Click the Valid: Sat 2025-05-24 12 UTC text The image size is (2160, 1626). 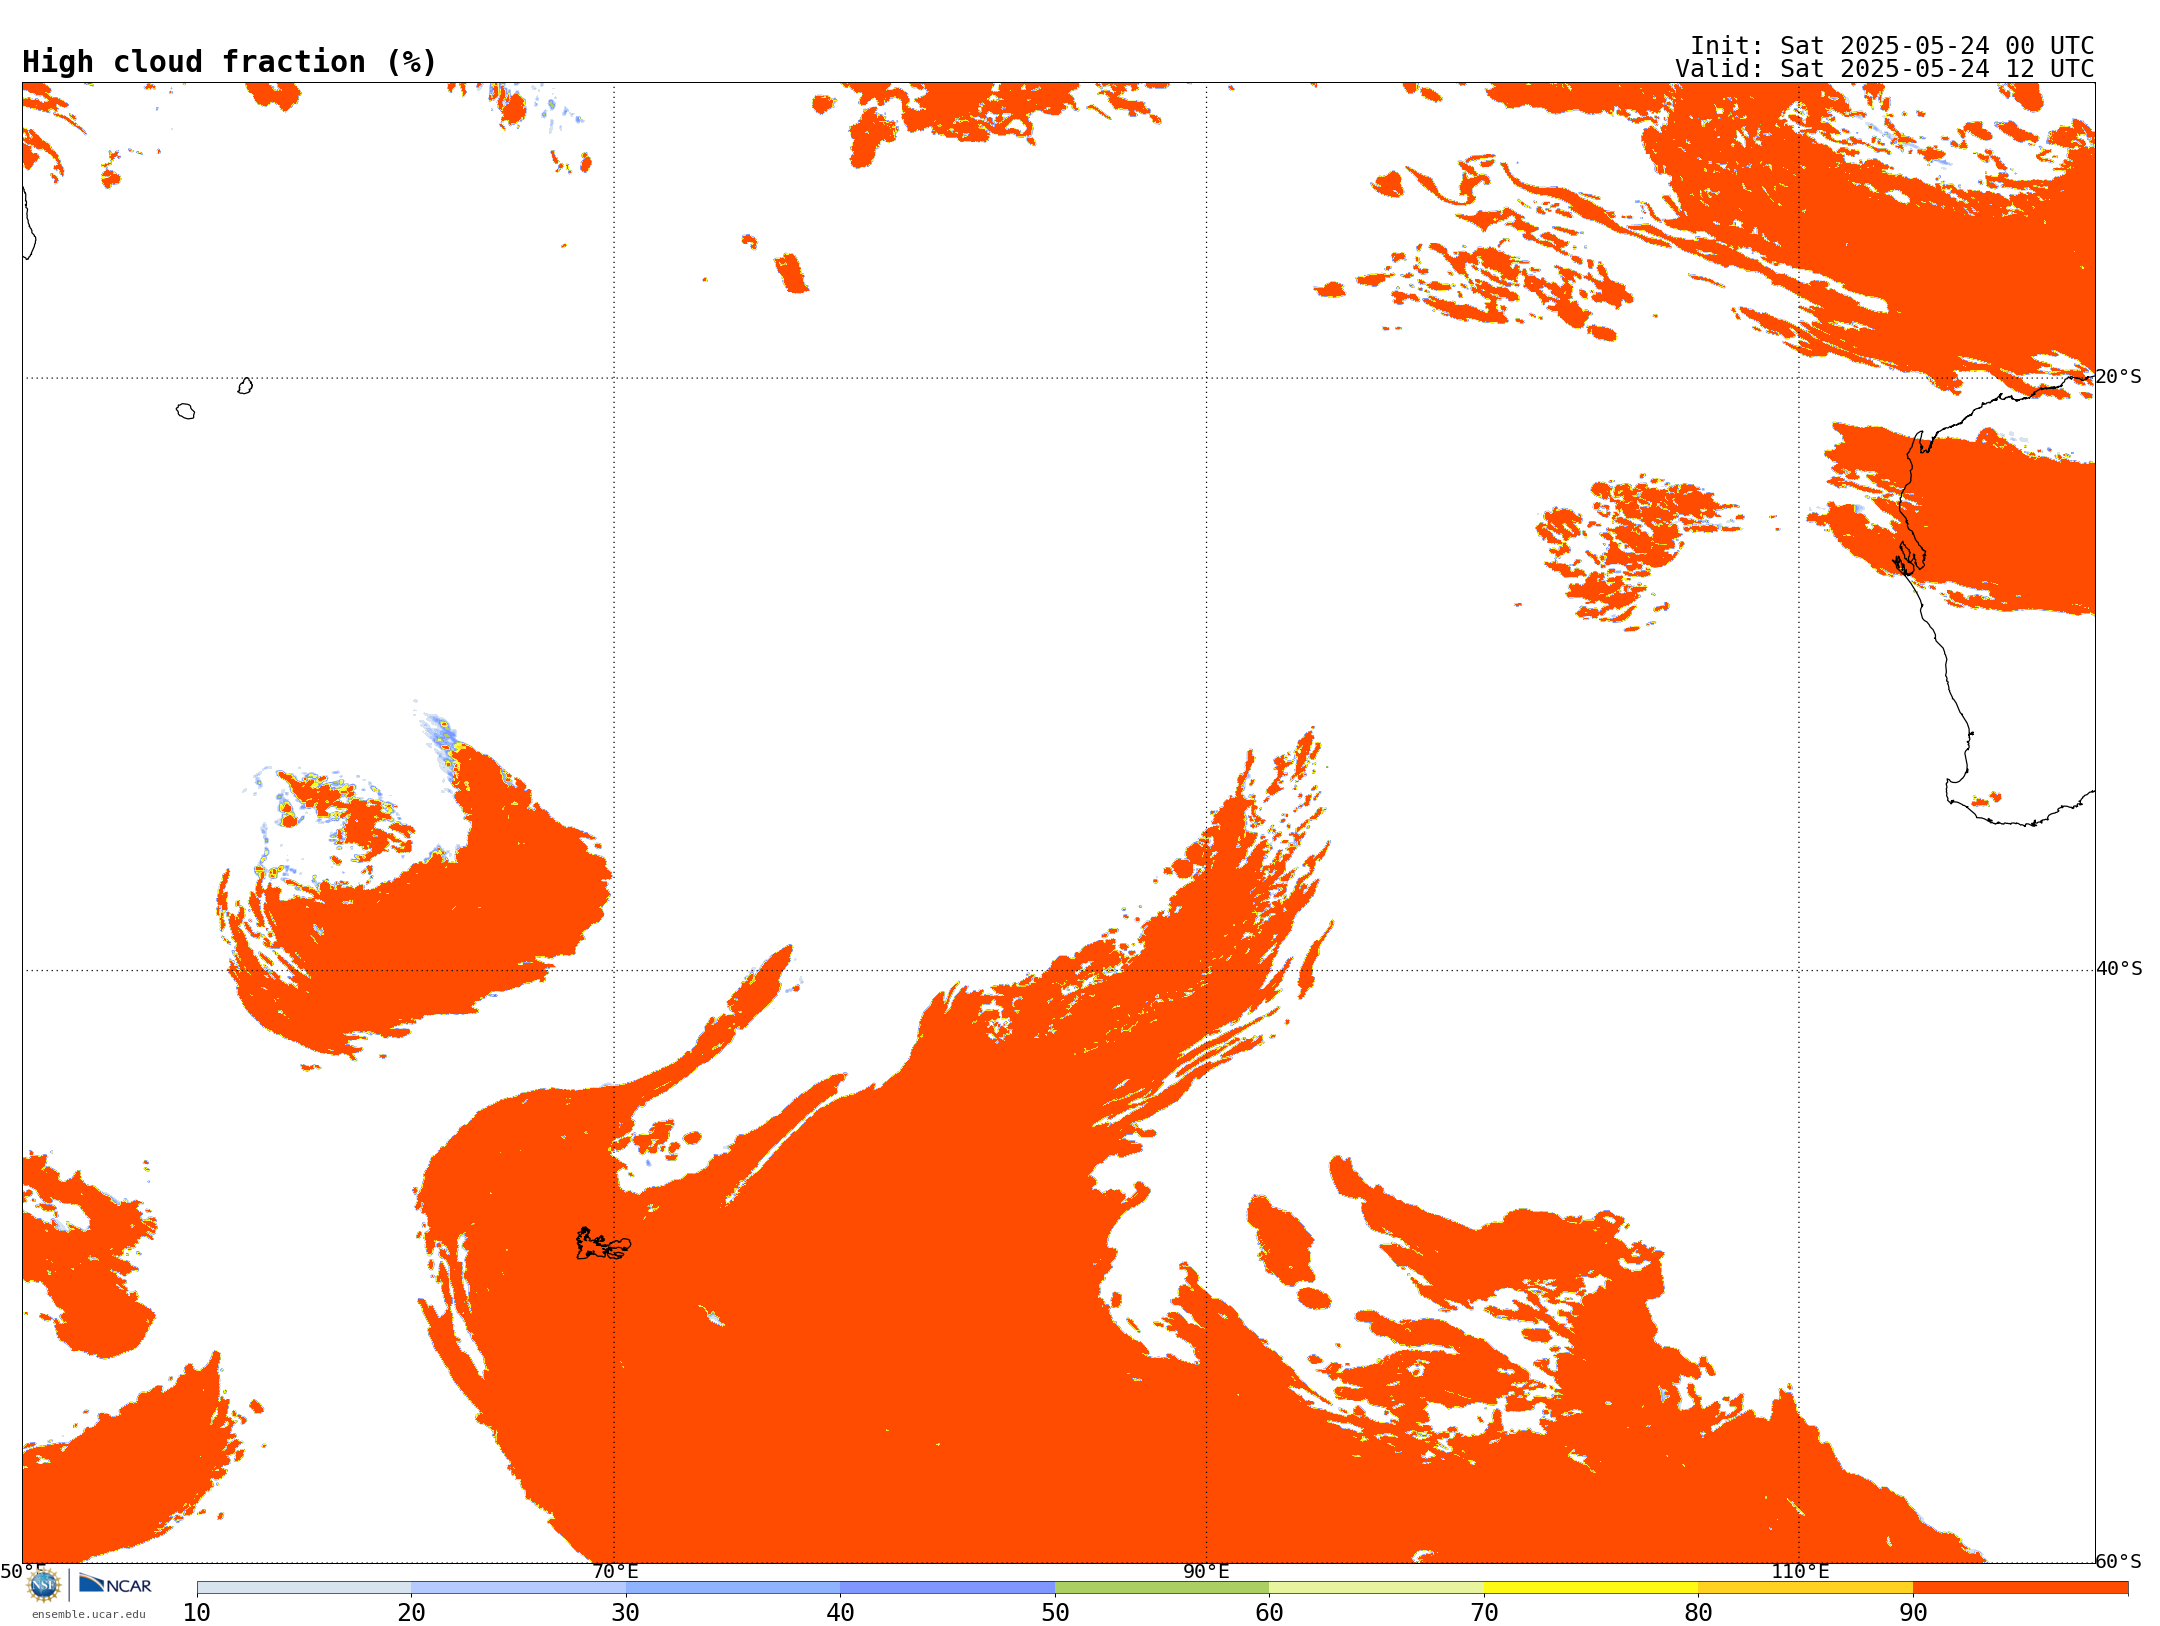[x=1885, y=69]
